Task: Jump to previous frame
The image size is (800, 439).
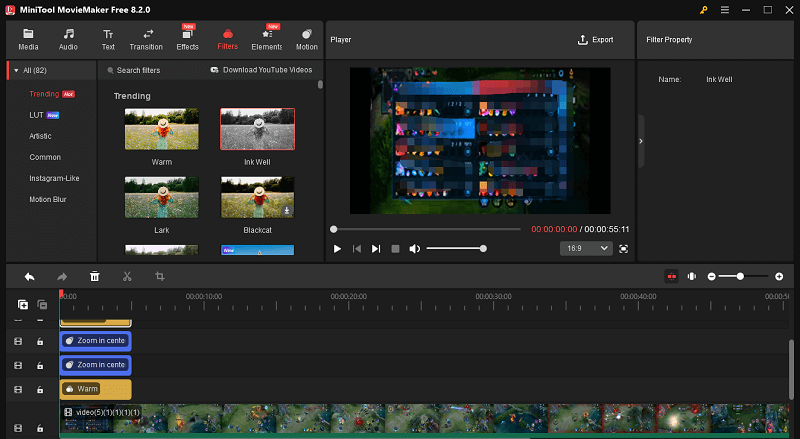Action: [357, 249]
